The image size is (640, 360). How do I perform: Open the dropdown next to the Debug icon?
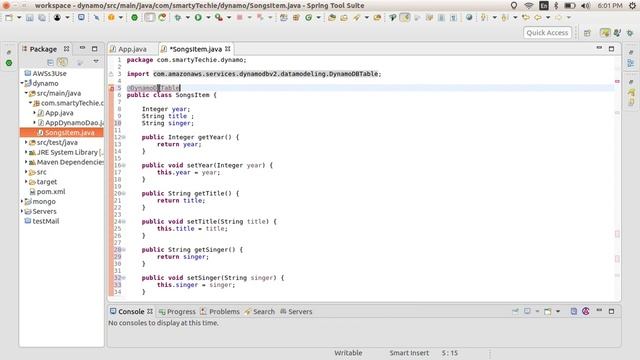188,18
